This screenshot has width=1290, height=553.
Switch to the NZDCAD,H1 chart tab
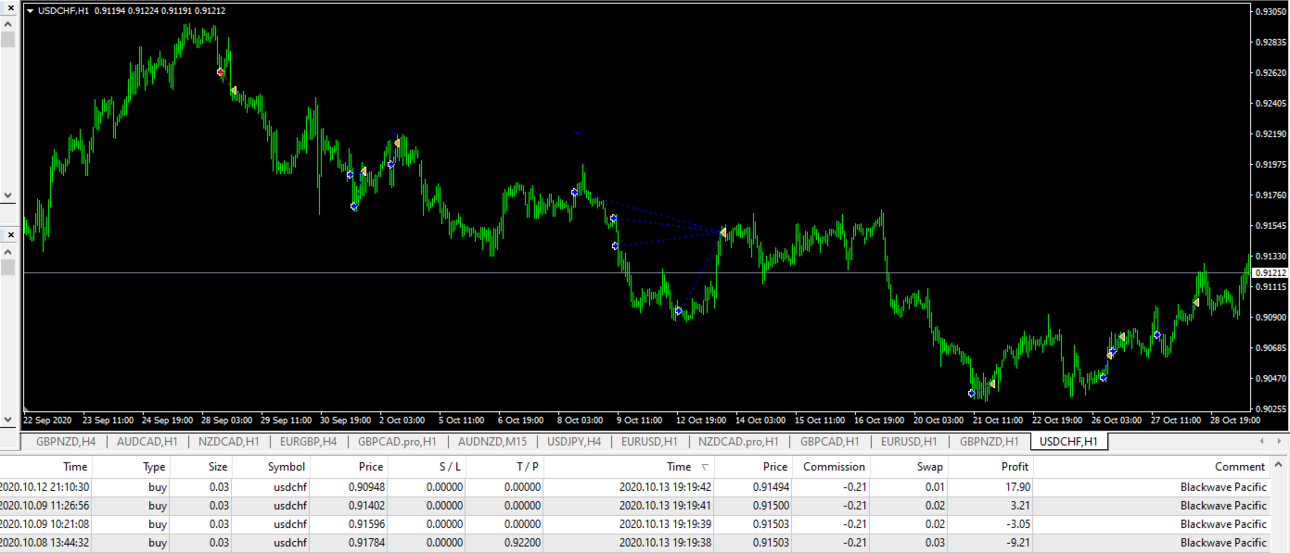point(228,441)
